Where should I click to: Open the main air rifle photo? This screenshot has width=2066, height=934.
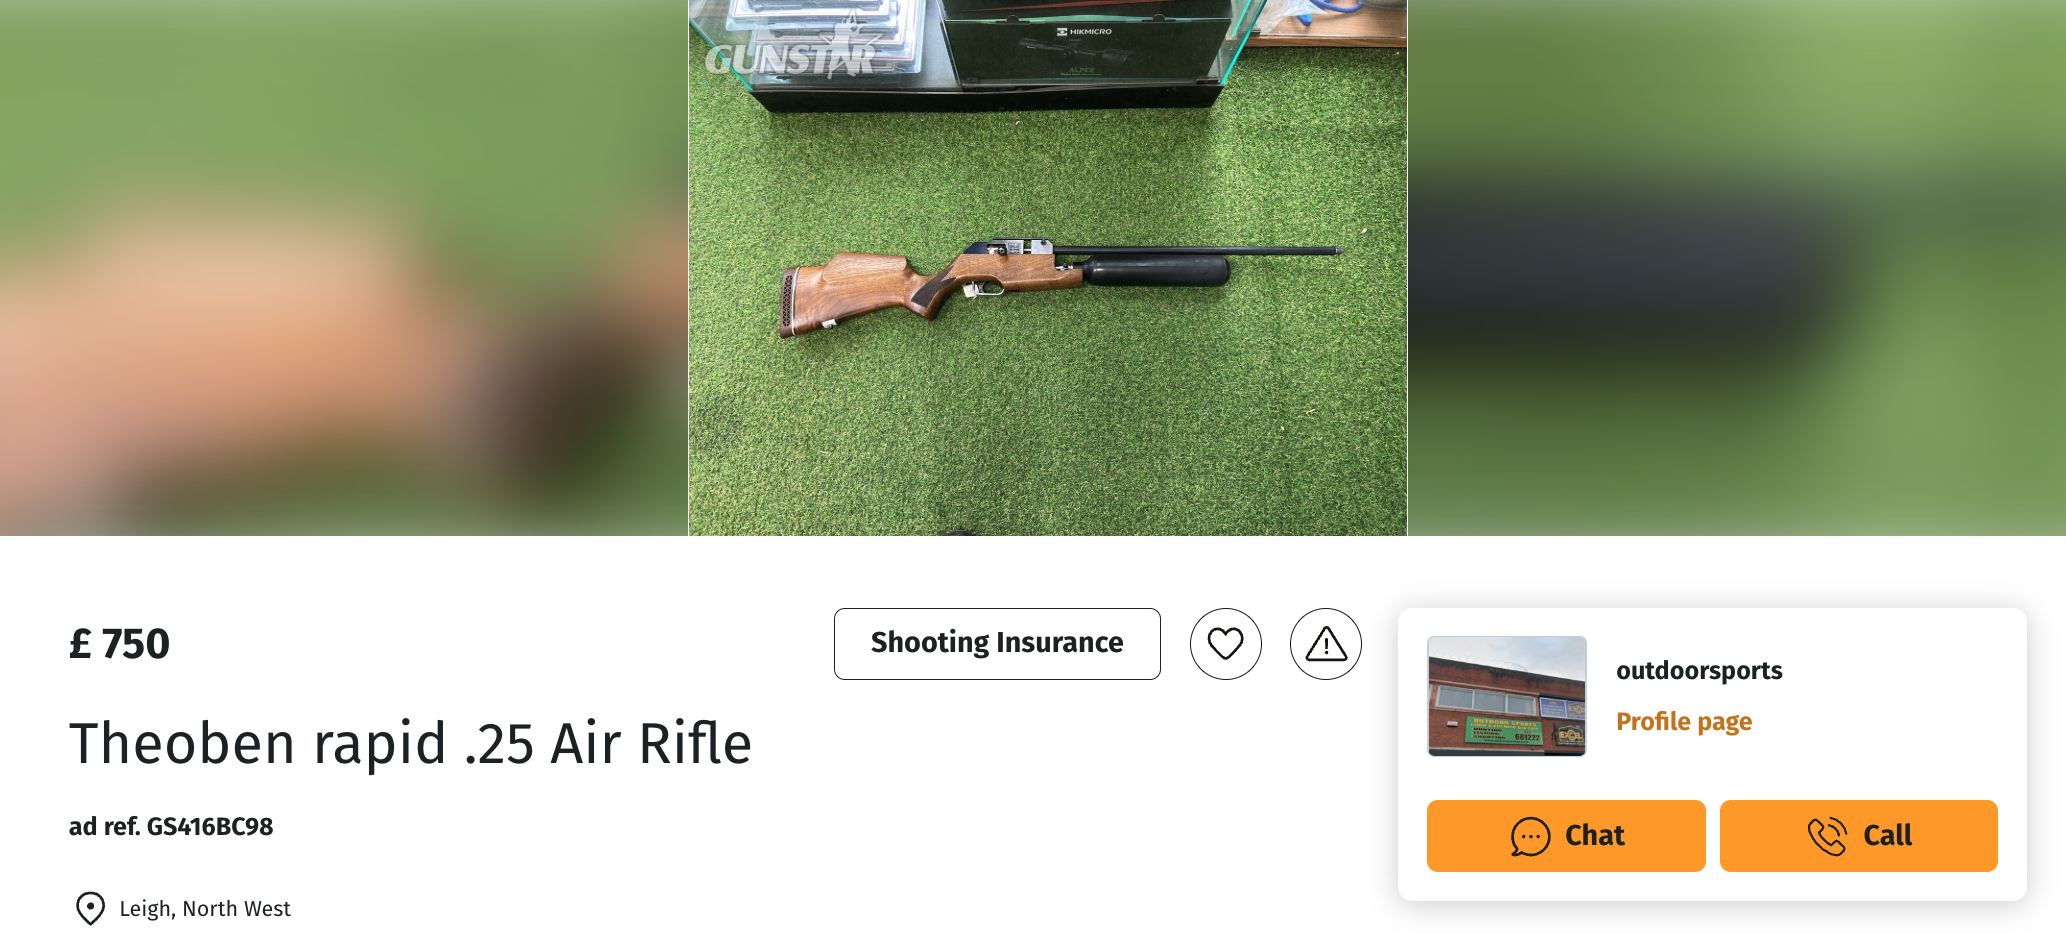tap(1047, 268)
